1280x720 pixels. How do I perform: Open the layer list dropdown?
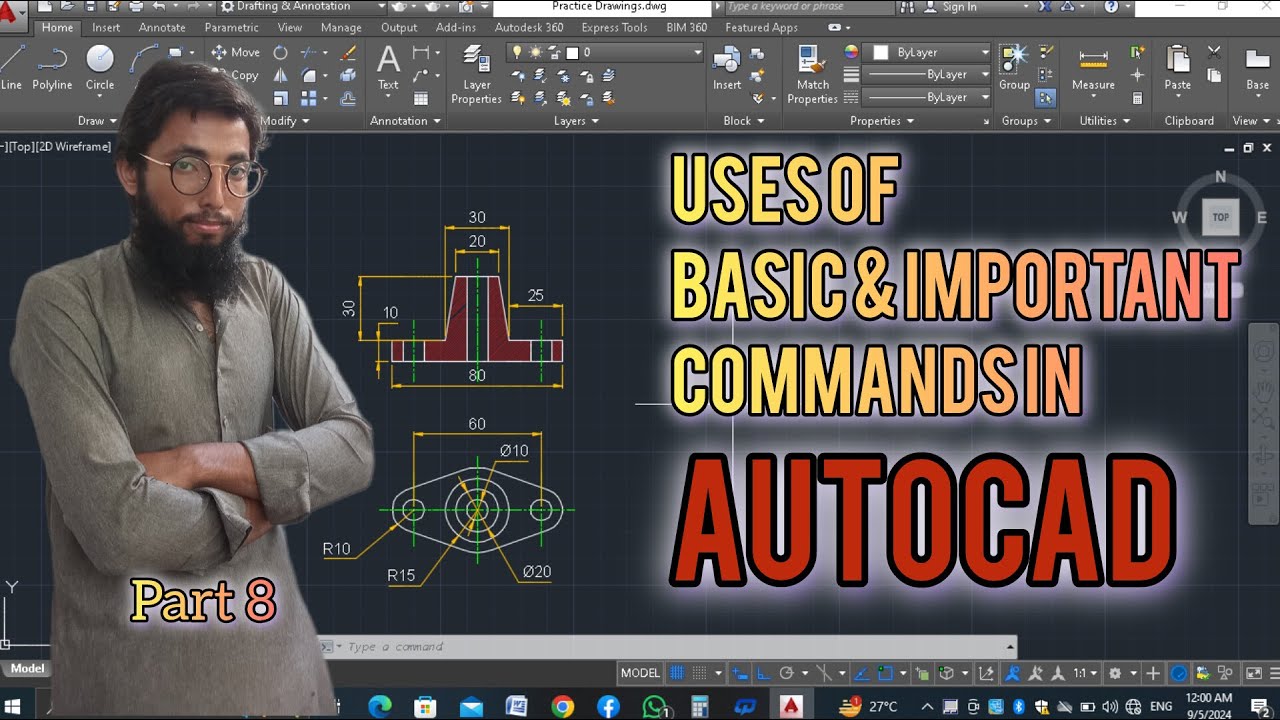pyautogui.click(x=607, y=52)
